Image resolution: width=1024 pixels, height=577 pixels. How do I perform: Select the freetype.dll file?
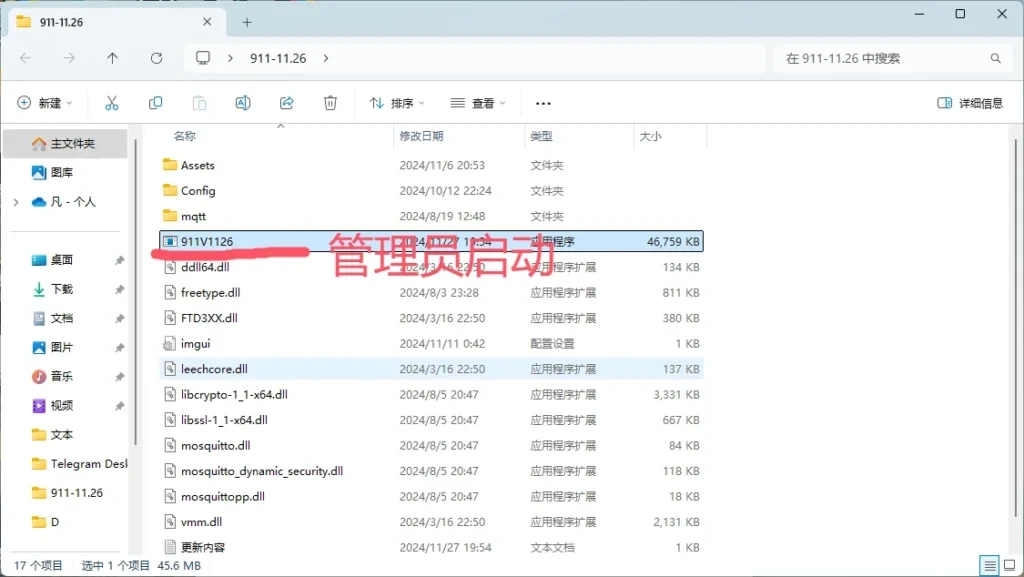431,292
